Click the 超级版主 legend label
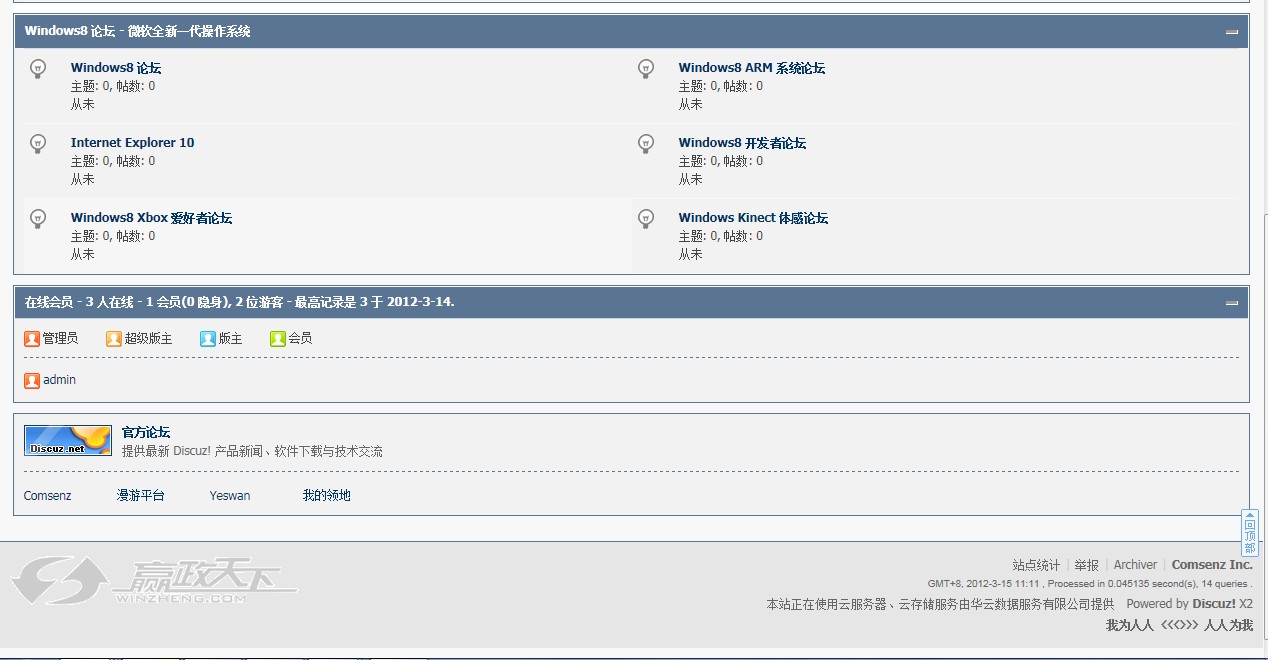This screenshot has width=1268, height=660. click(x=148, y=339)
